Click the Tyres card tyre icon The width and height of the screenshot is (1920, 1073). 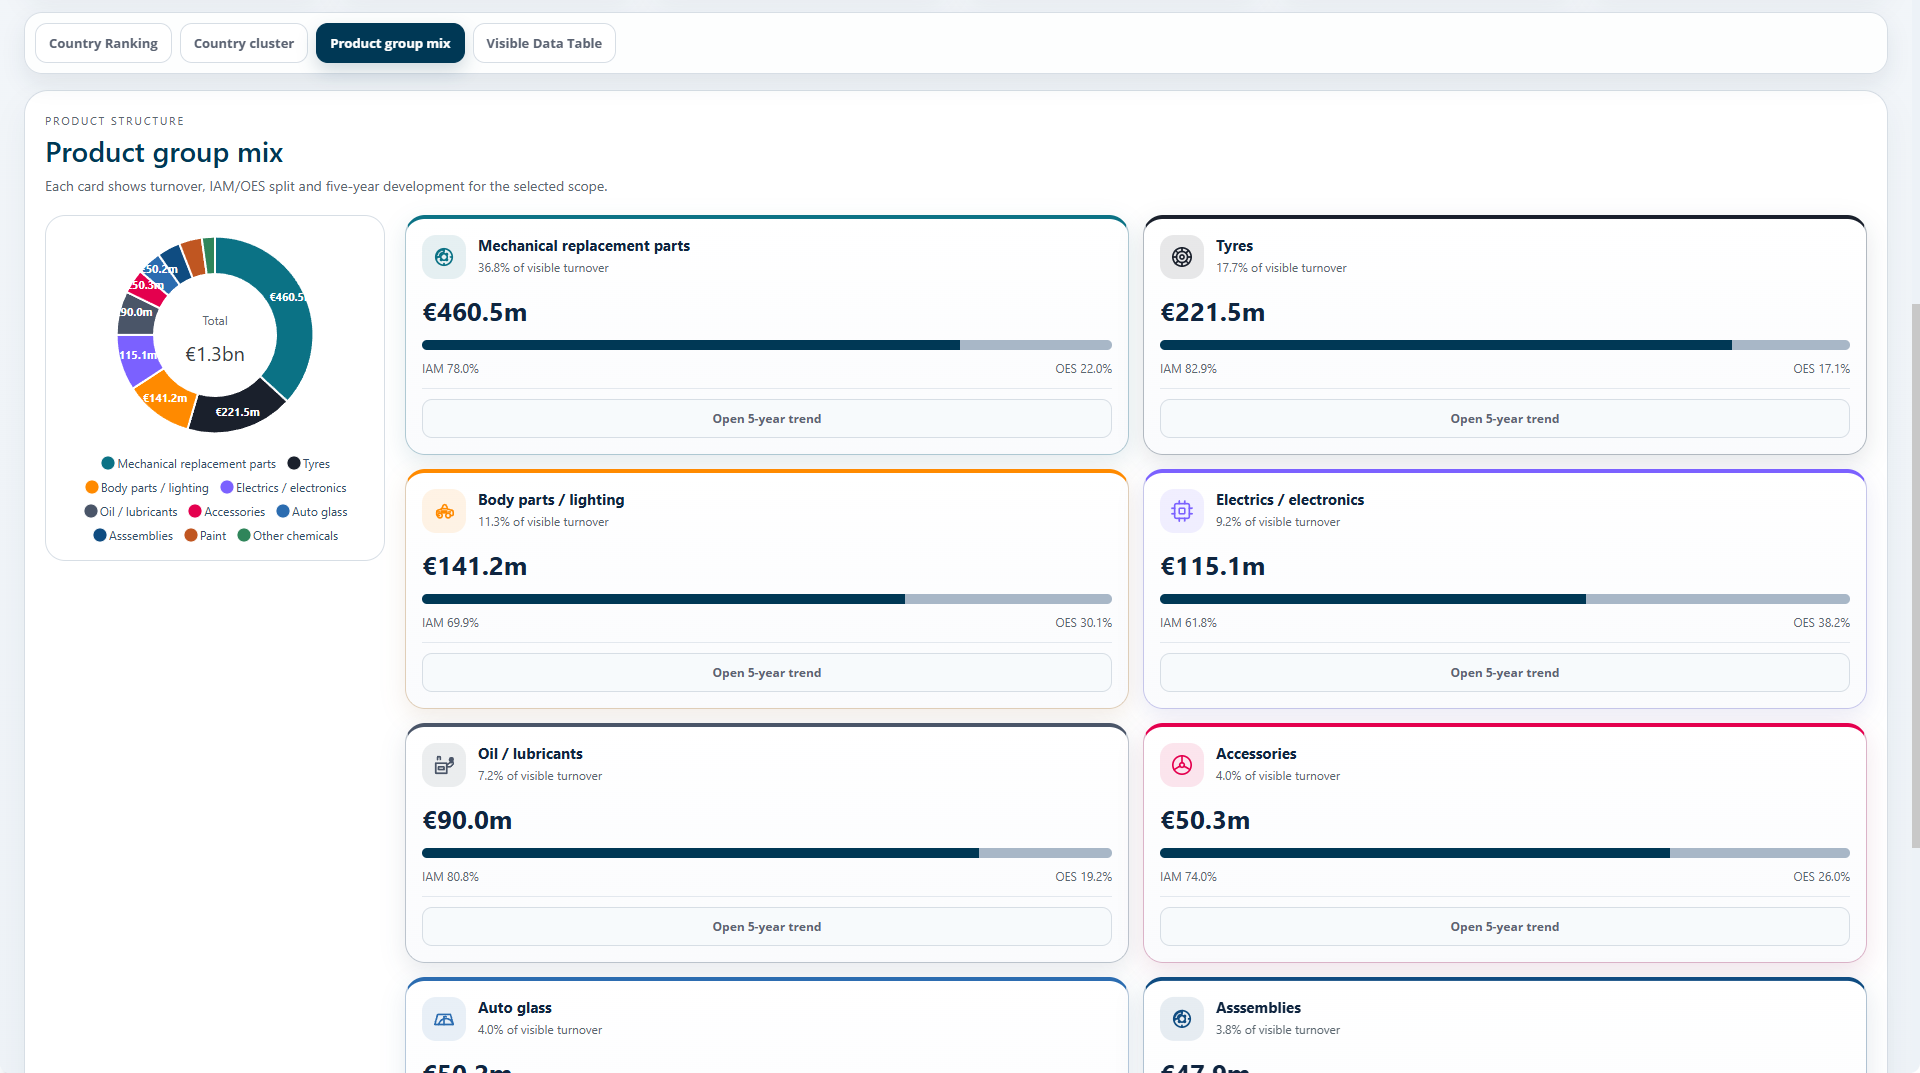click(x=1182, y=257)
